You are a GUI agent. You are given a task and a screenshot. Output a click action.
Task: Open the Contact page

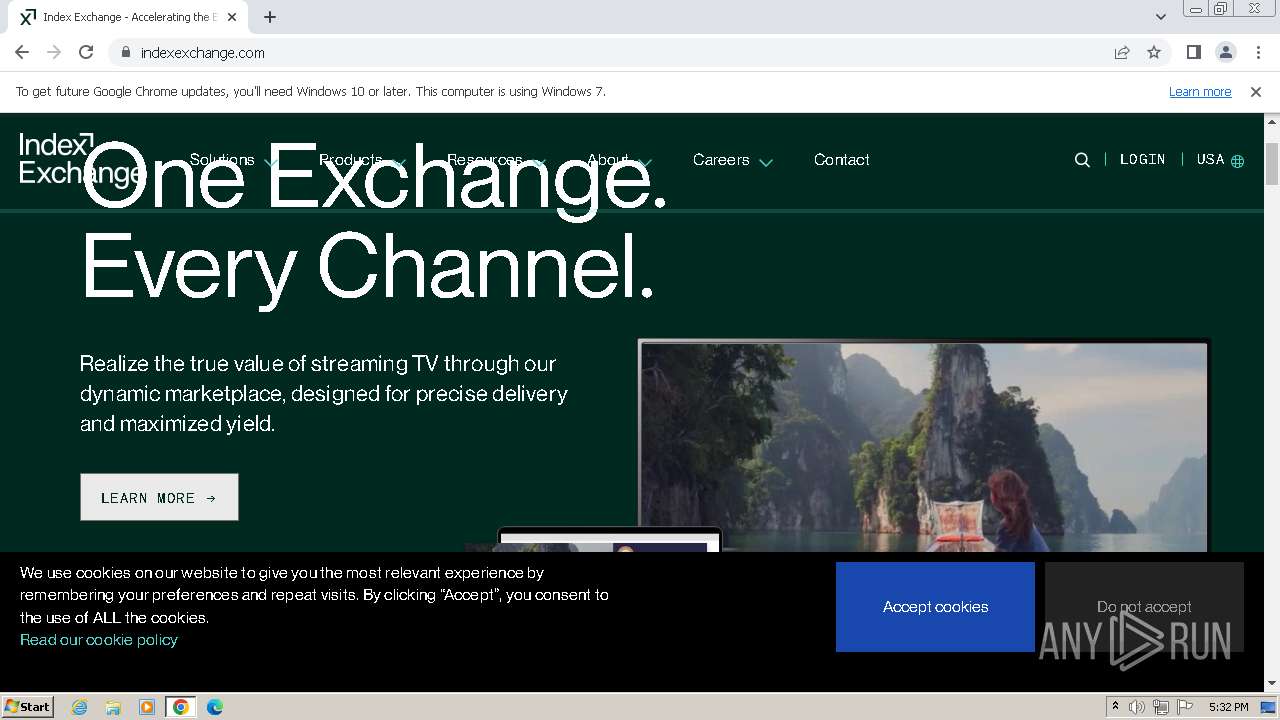[x=841, y=160]
